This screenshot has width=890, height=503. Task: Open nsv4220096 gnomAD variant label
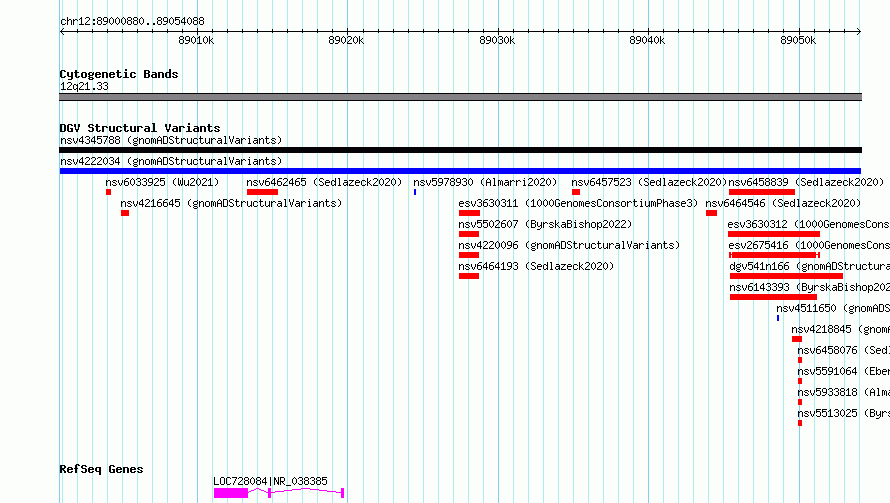[x=569, y=245]
